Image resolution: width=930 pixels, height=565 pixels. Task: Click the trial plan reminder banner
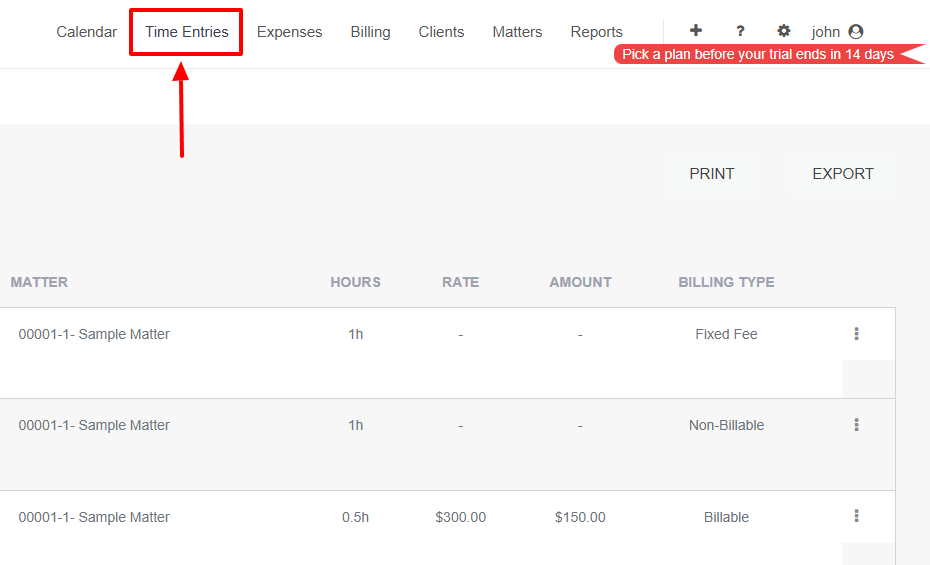[758, 54]
